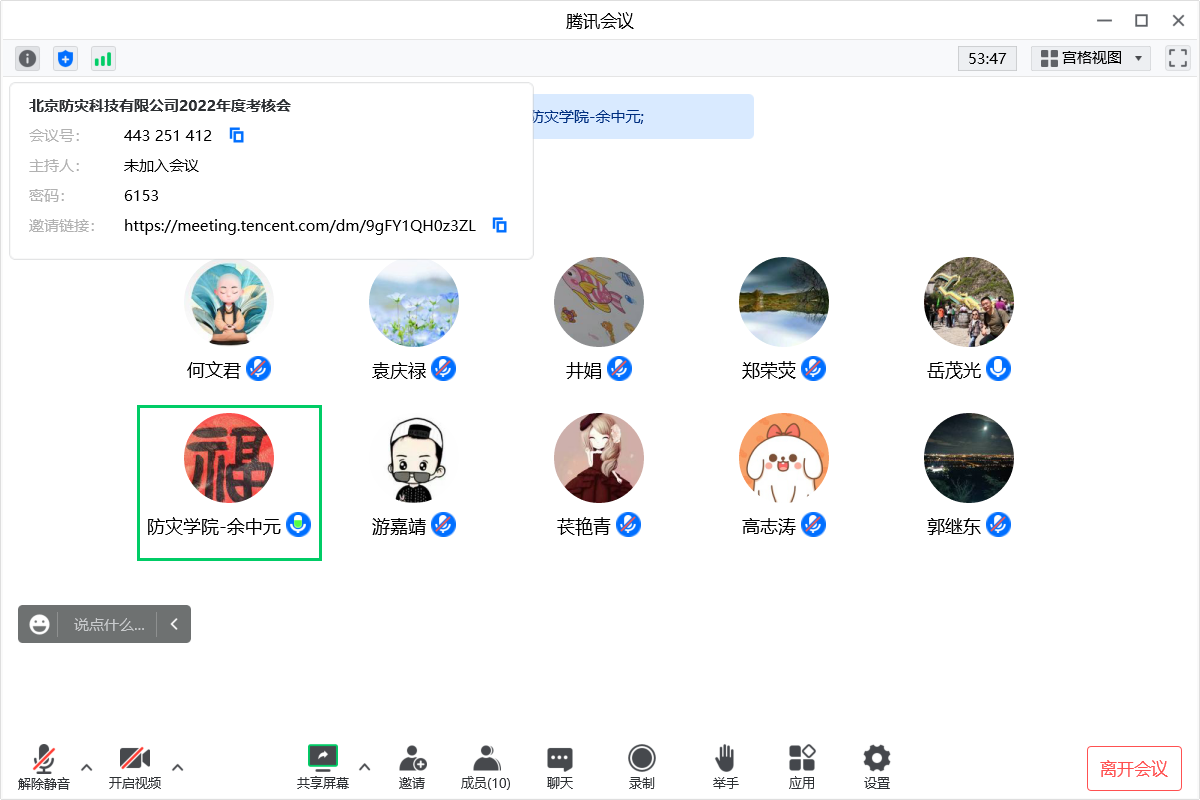Click 井娟's muted microphone icon
This screenshot has width=1200, height=800.
620,369
